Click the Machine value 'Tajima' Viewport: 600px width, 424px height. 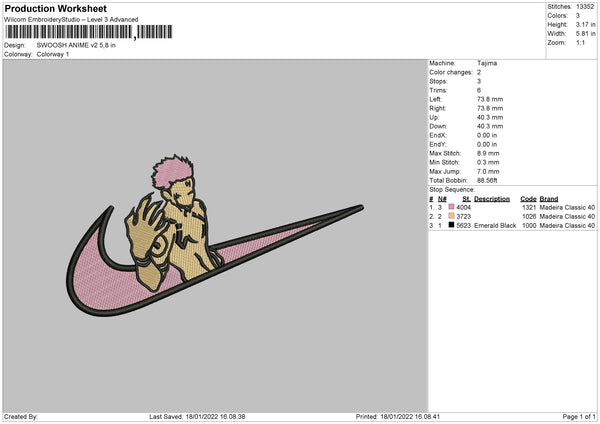click(x=487, y=63)
